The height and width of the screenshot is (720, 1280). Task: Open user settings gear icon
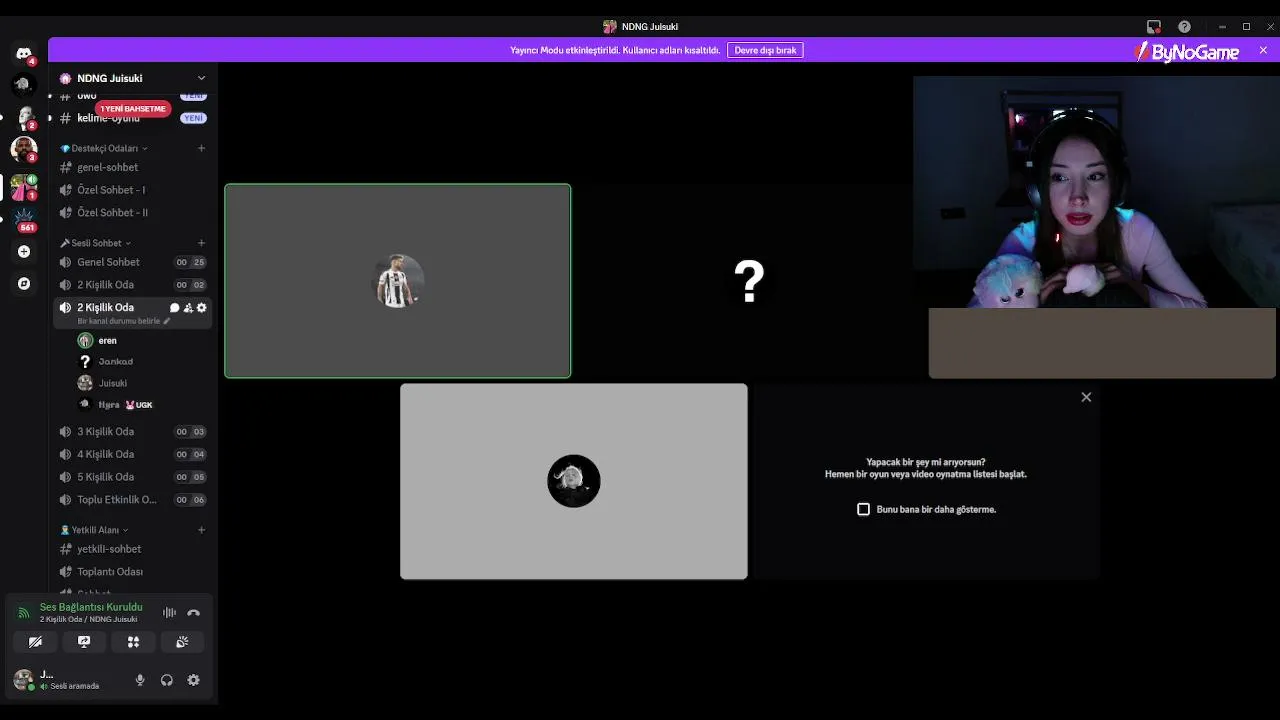tap(194, 680)
